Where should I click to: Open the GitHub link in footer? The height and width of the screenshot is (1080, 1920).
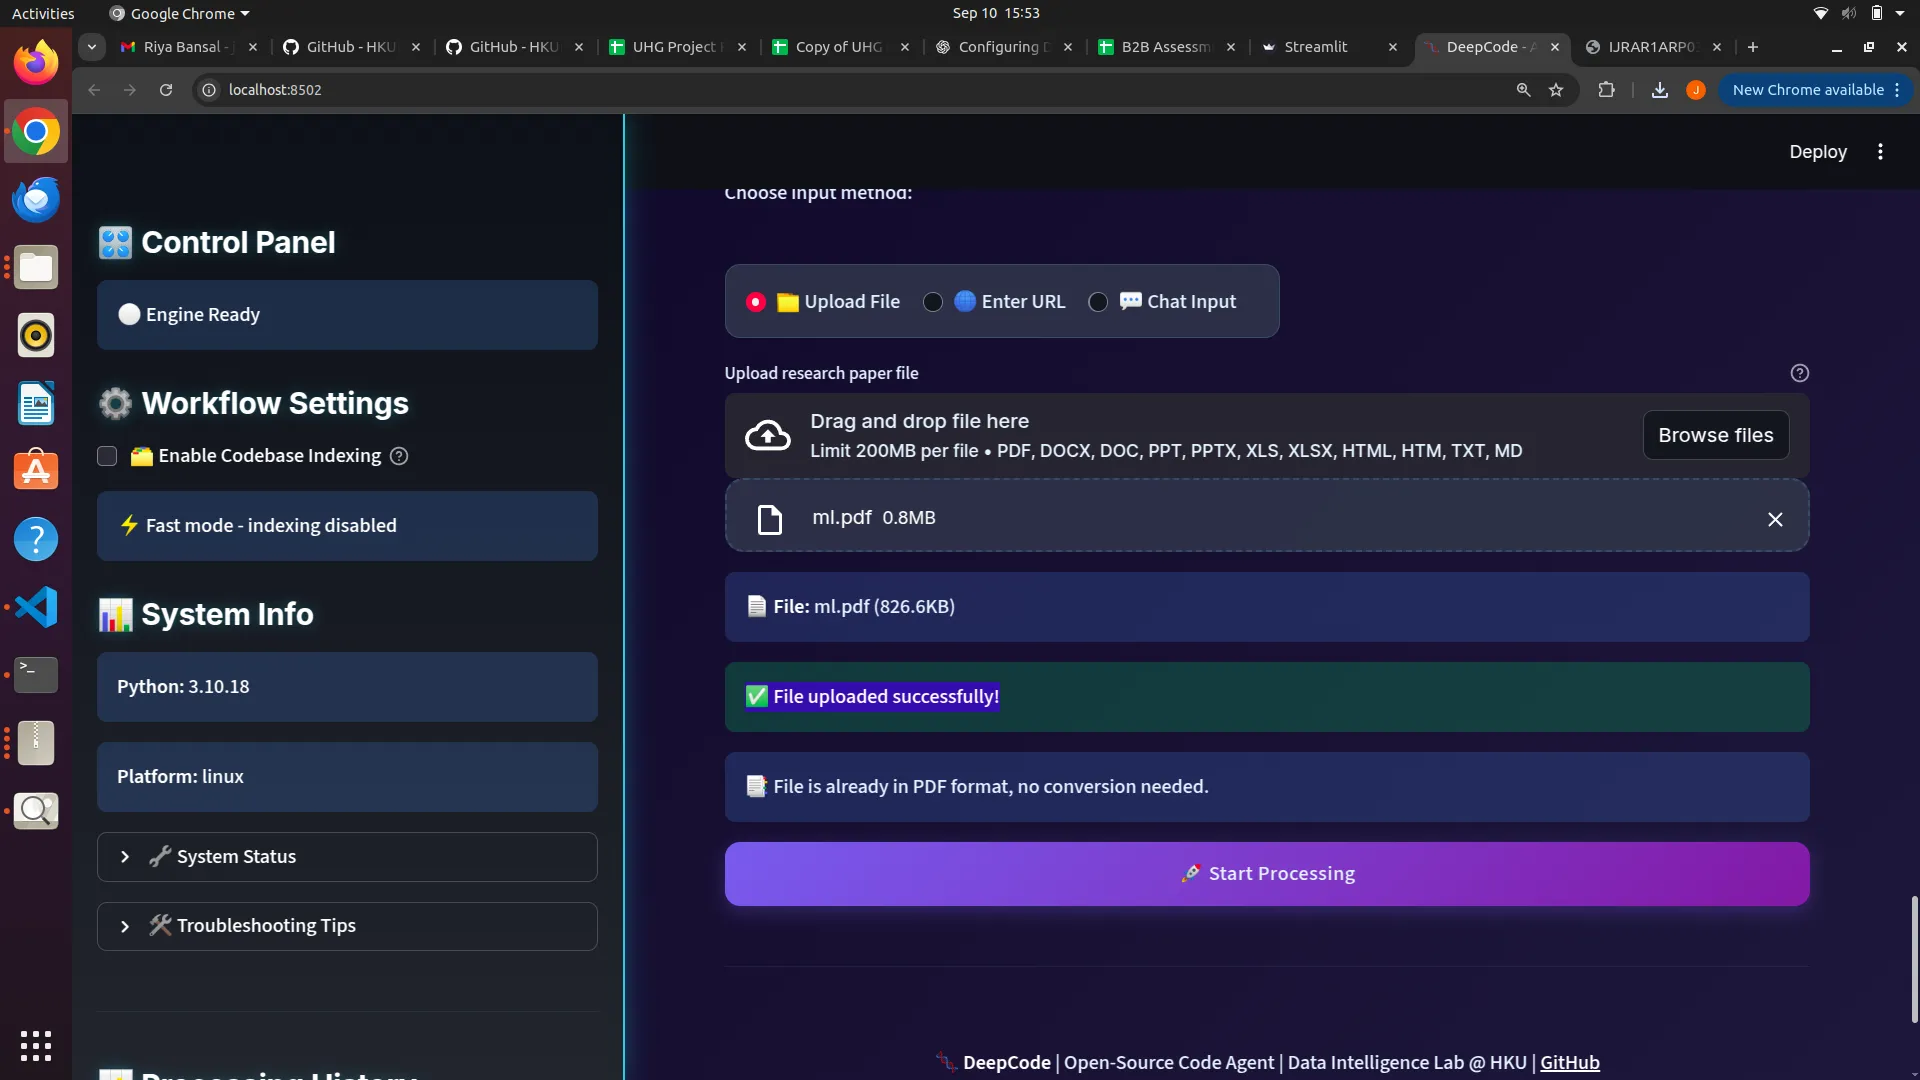(1569, 1063)
